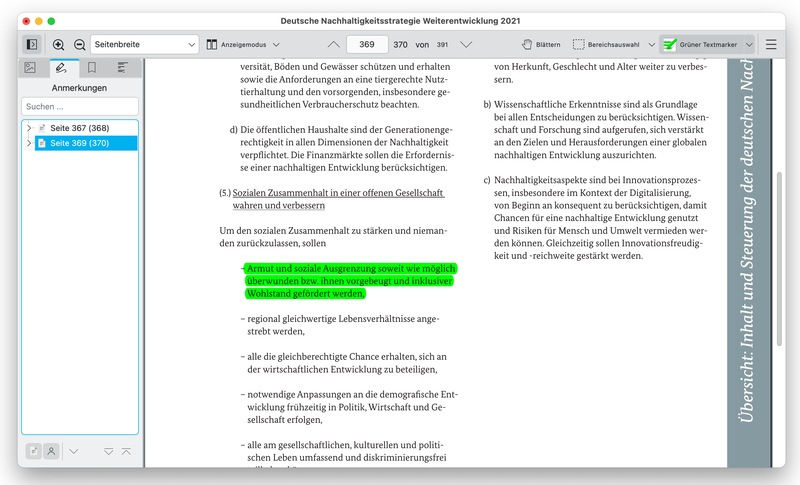The width and height of the screenshot is (800, 485).
Task: Toggle grouping annotations by page
Action: (x=34, y=451)
